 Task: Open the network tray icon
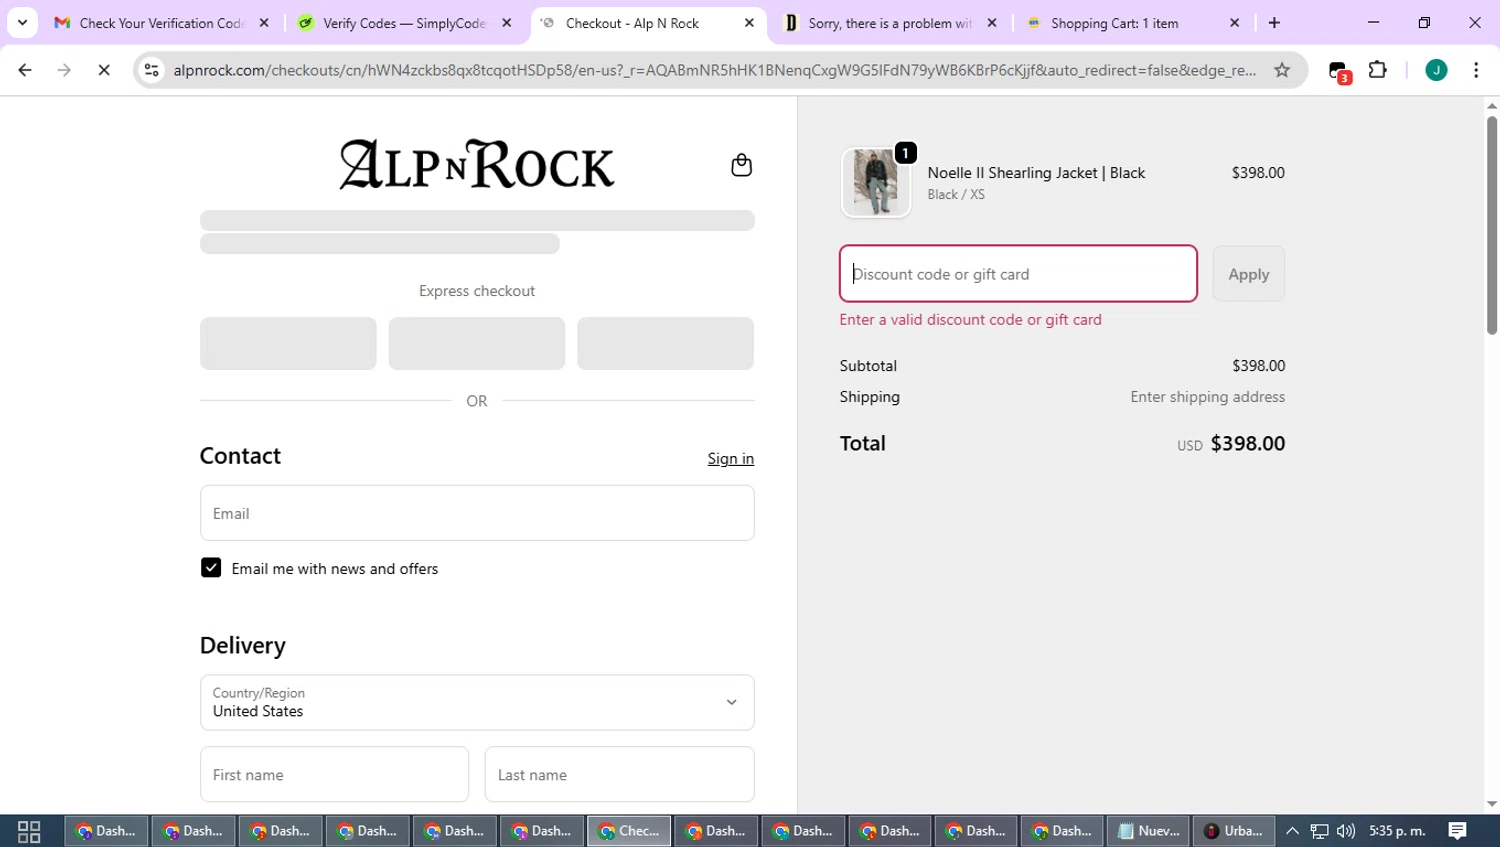(x=1319, y=831)
